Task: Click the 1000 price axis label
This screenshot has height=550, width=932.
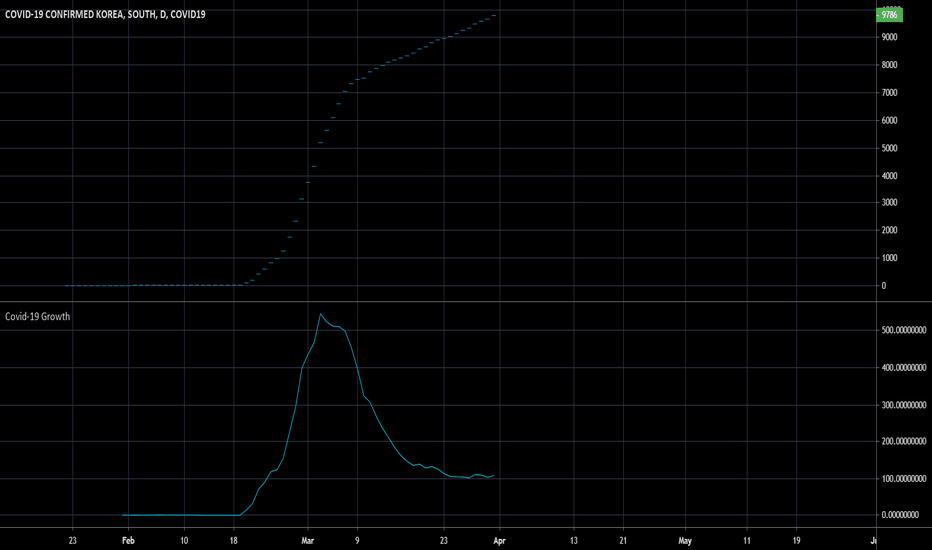Action: [x=889, y=258]
